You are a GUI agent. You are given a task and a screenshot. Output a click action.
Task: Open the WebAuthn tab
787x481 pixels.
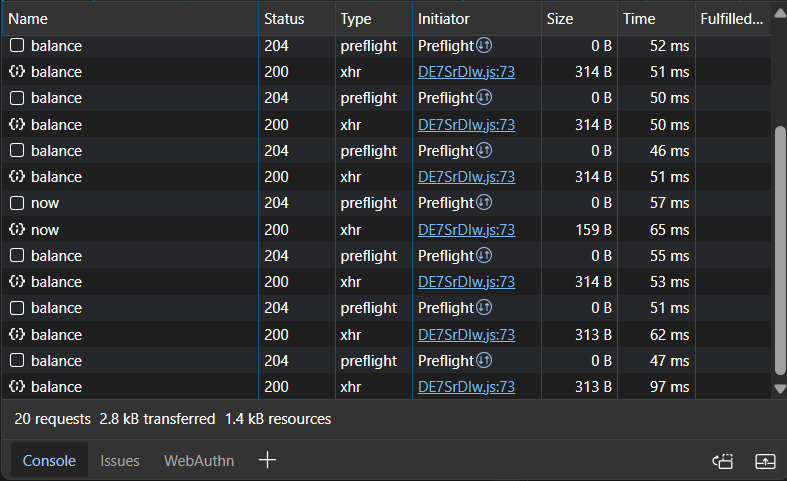click(199, 460)
